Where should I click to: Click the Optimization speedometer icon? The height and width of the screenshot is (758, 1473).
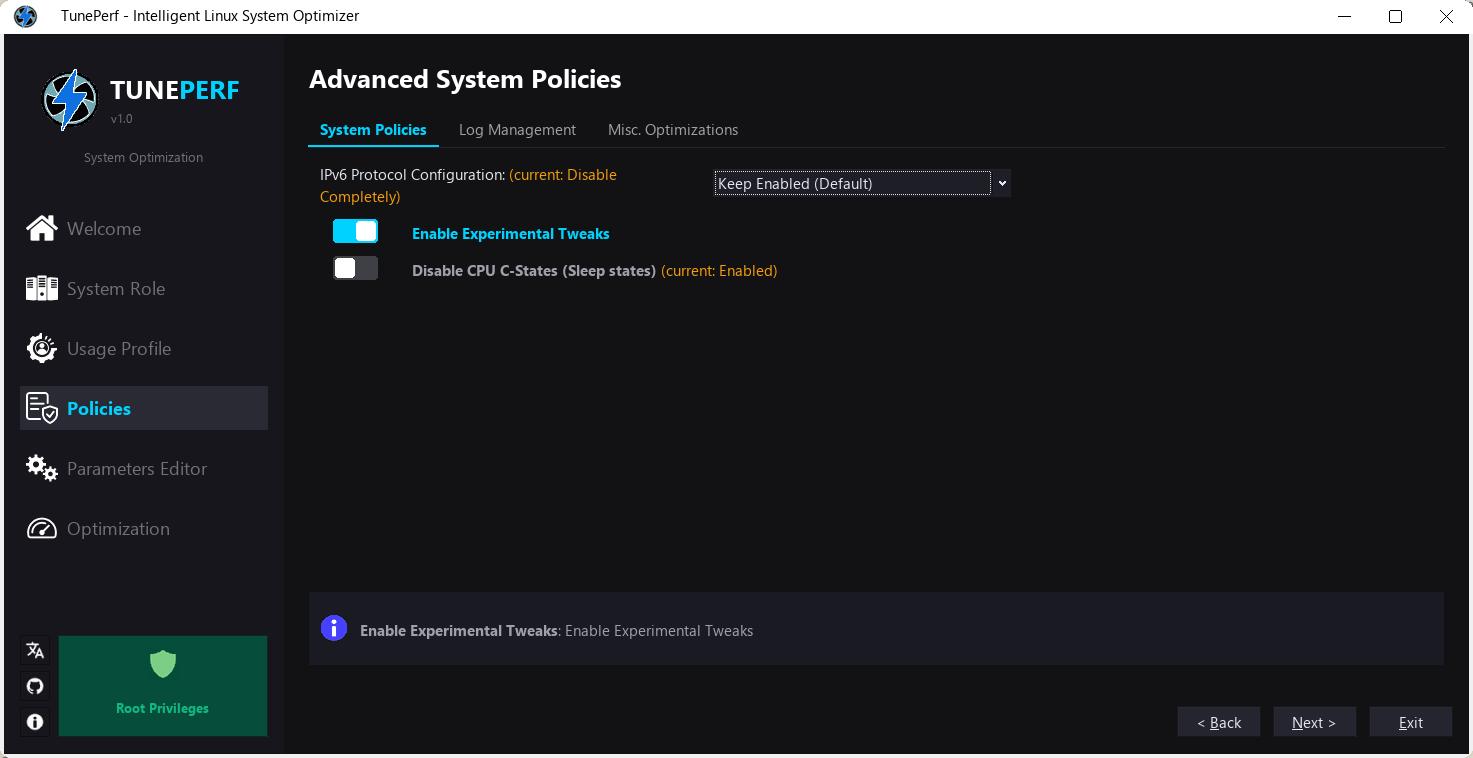pyautogui.click(x=42, y=528)
